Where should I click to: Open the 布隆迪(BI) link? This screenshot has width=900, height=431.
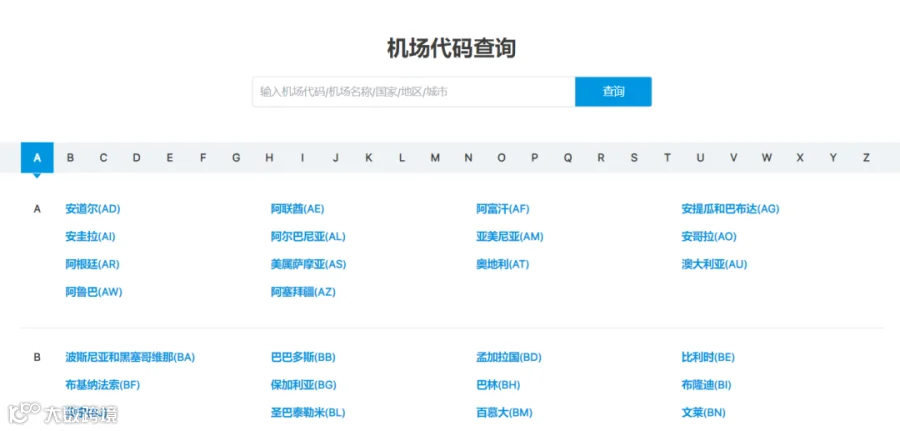tap(707, 385)
